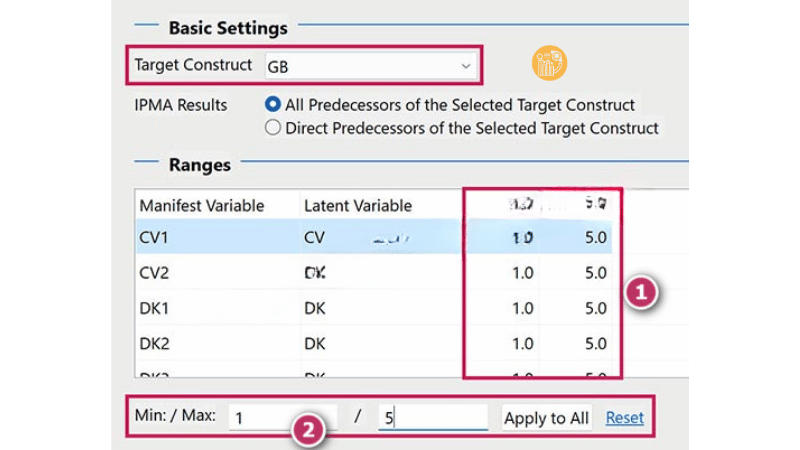Select the CV1 manifest variable row

point(155,237)
